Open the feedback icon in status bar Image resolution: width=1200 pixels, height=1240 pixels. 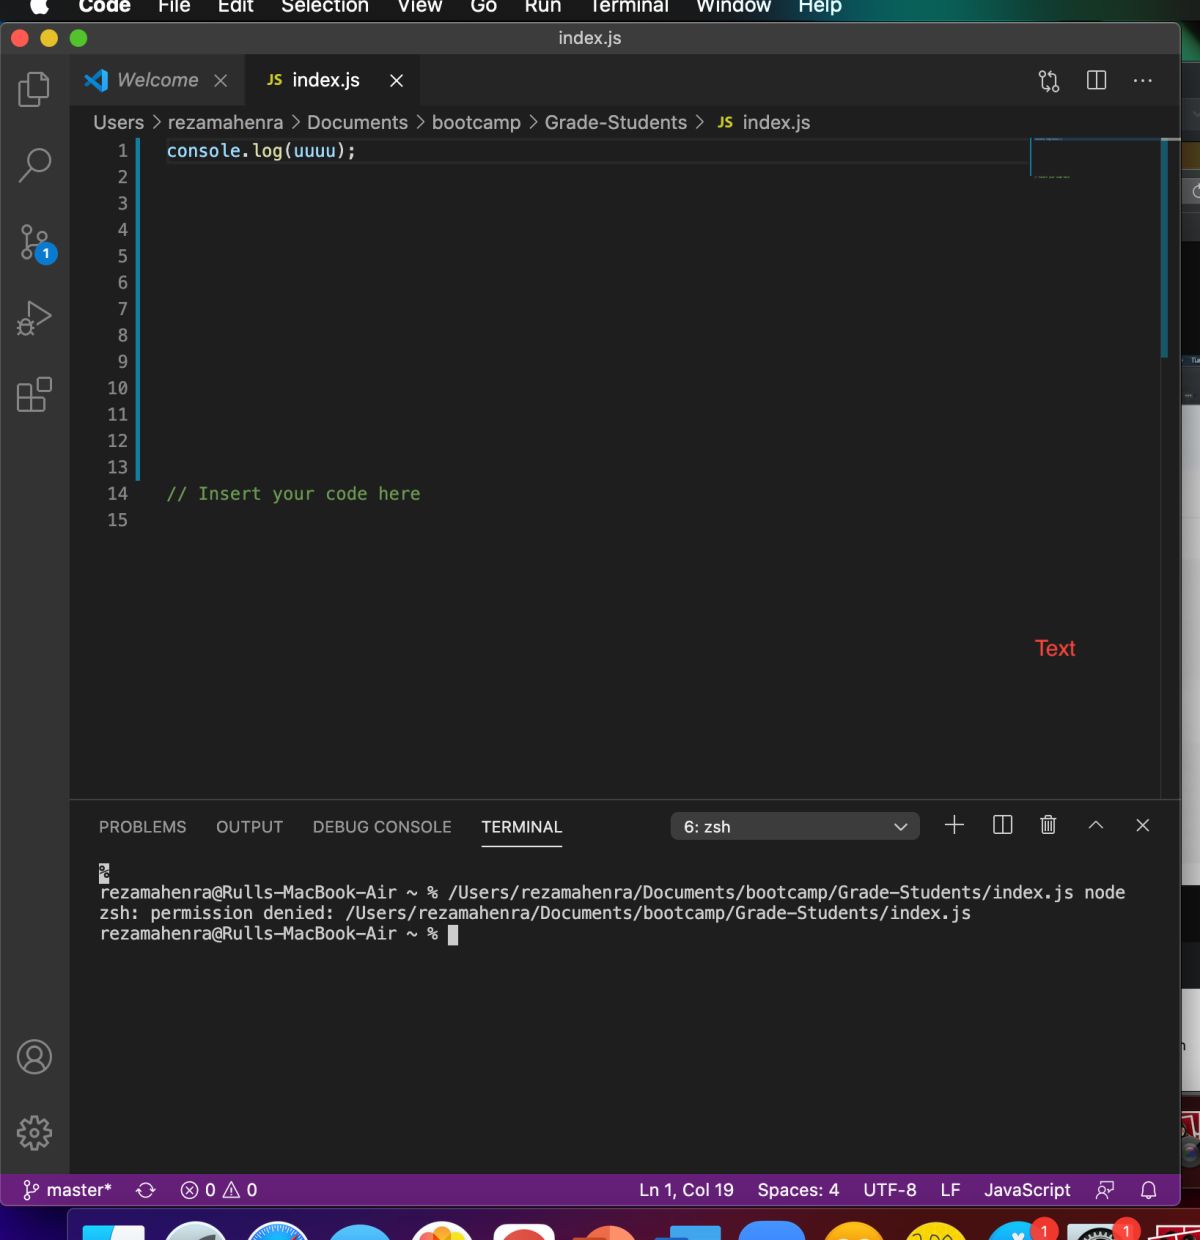[x=1105, y=1190]
